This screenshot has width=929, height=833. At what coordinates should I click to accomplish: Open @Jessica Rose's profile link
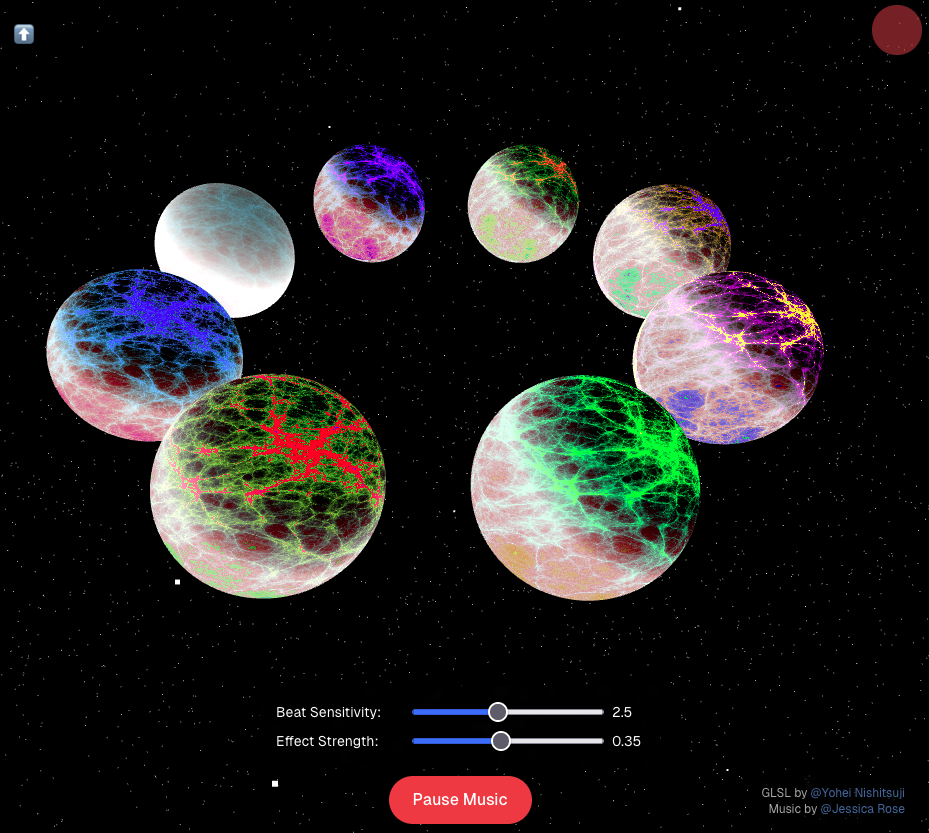[x=862, y=808]
